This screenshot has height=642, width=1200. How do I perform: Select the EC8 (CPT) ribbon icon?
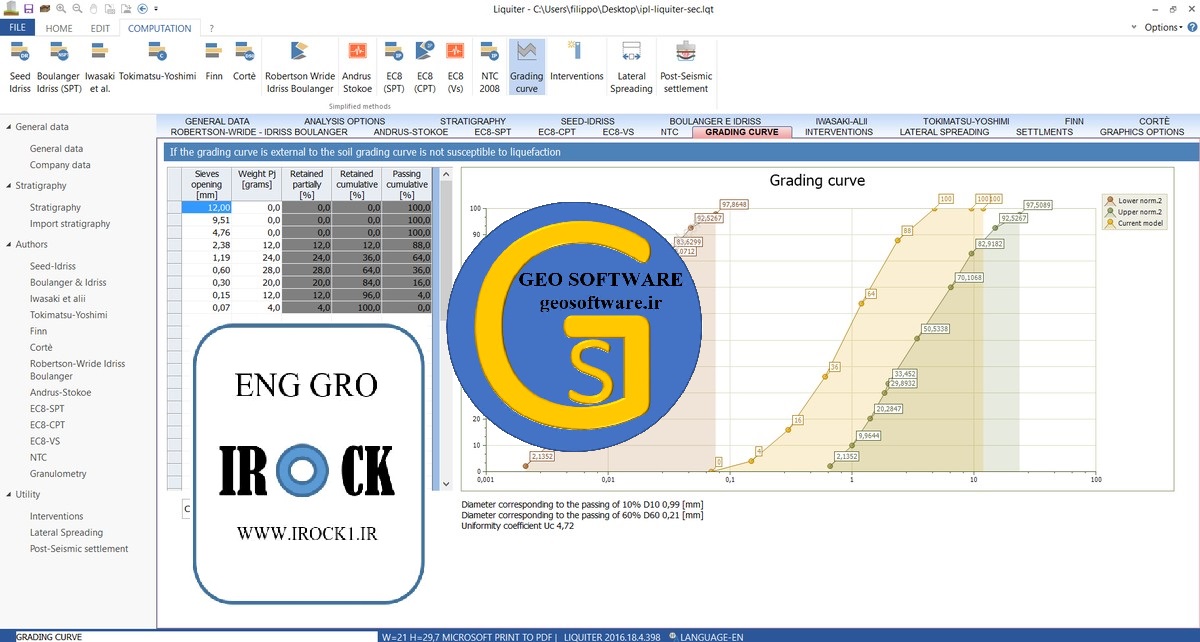coord(425,52)
